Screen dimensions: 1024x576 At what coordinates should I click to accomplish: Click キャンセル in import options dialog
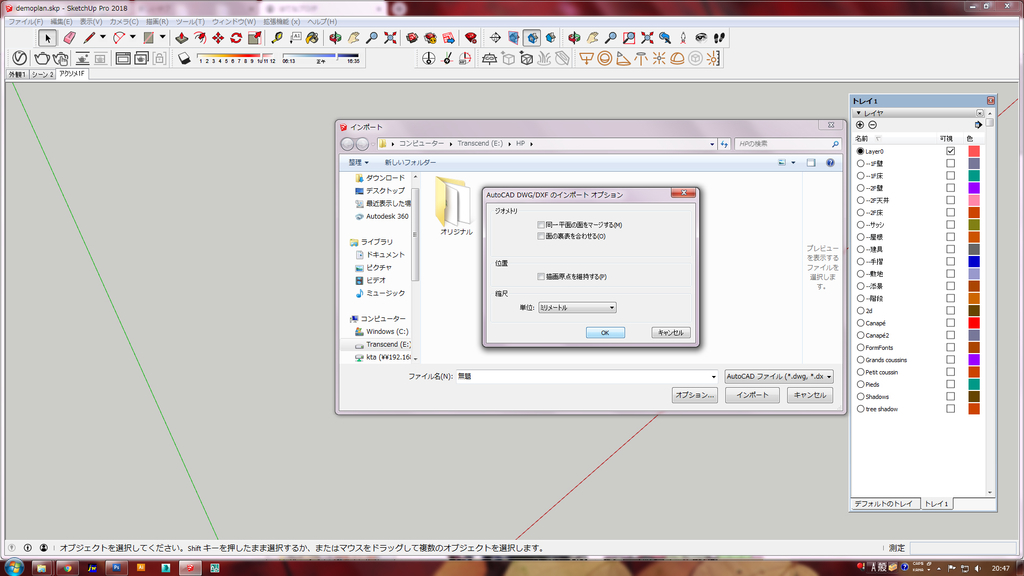[671, 333]
